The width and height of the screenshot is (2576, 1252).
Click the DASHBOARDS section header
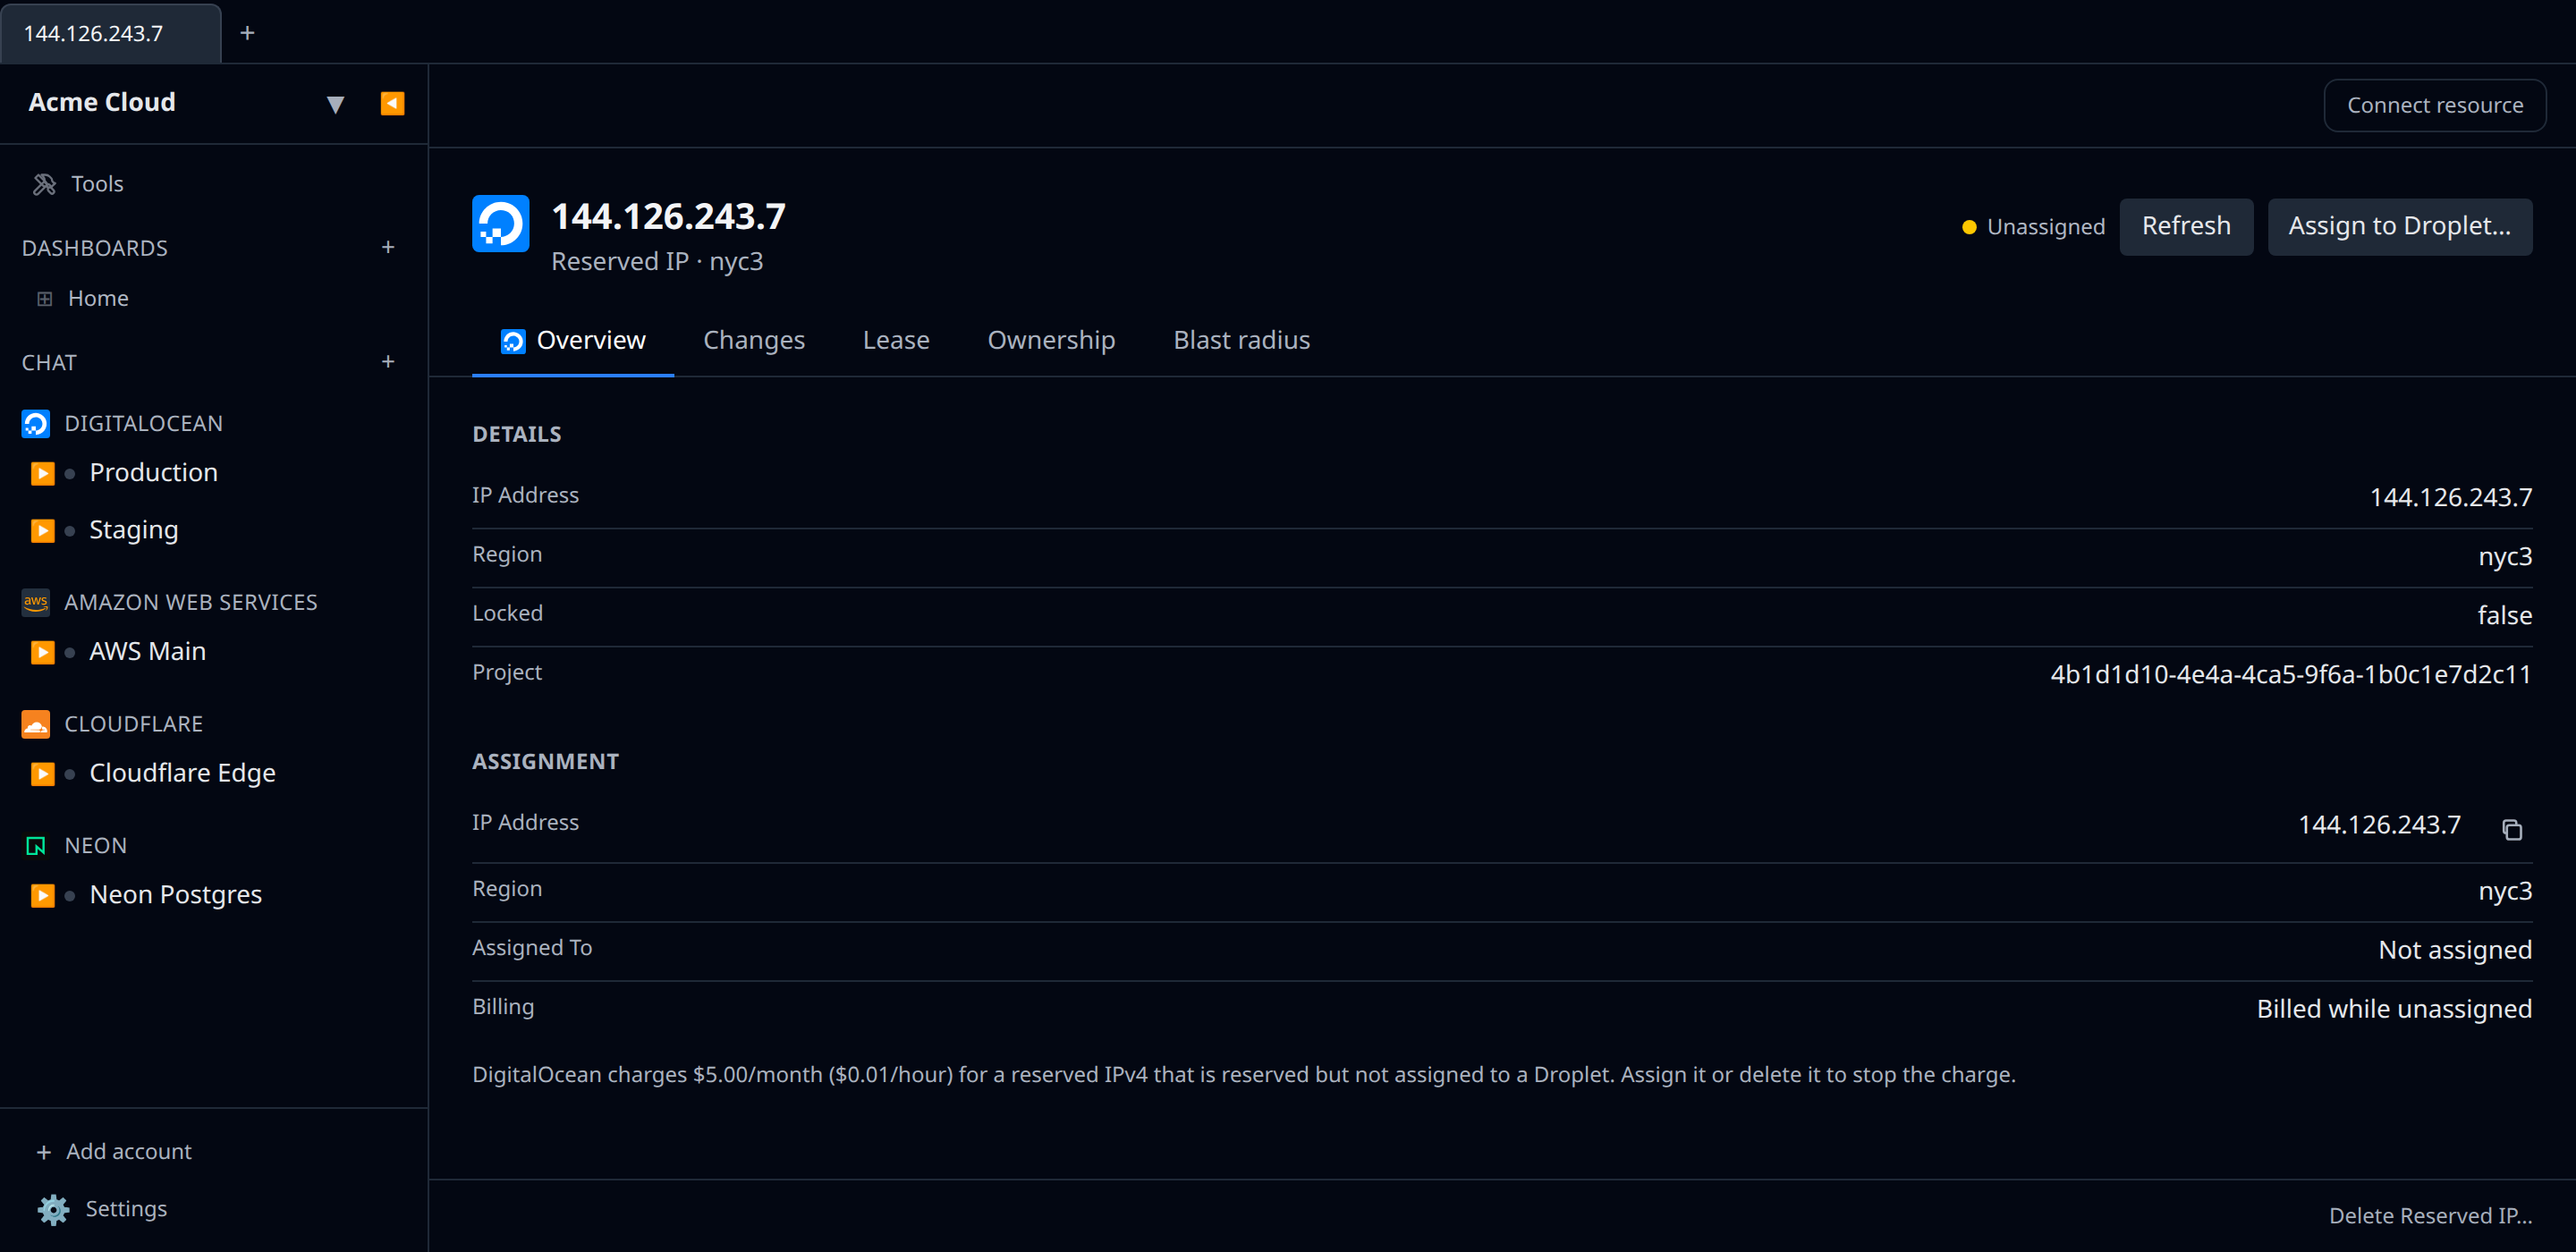pyautogui.click(x=95, y=248)
